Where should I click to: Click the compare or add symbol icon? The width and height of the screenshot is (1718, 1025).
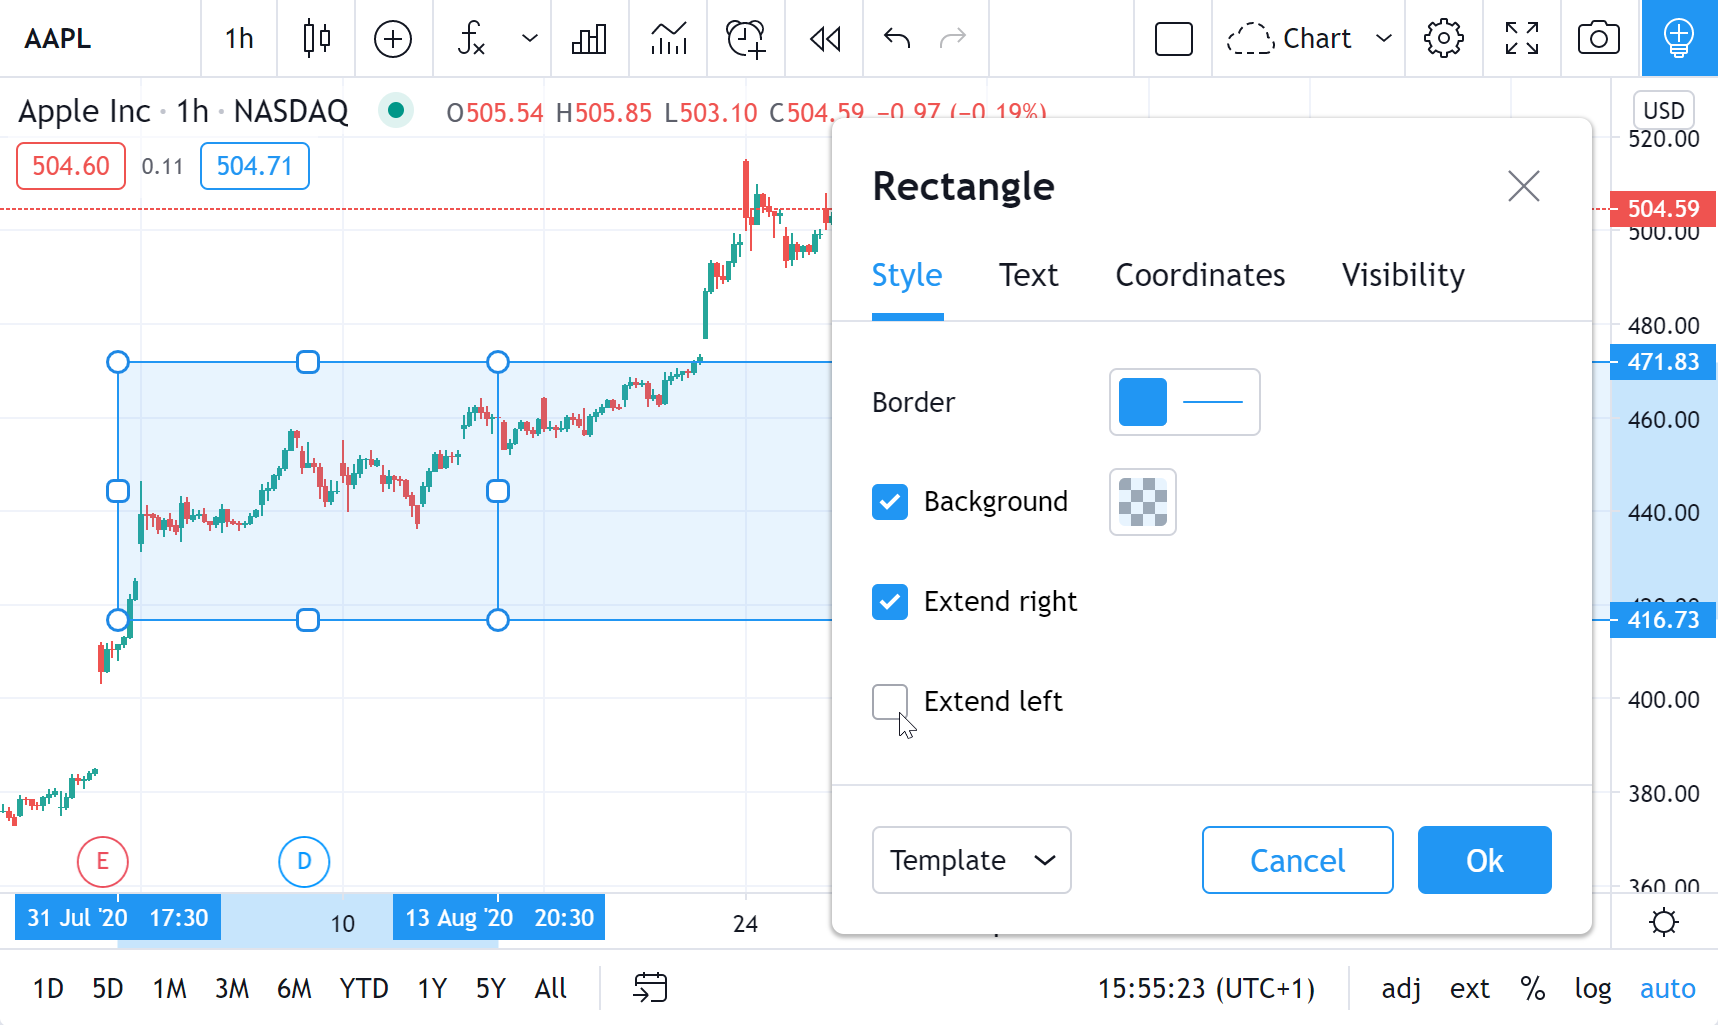tap(393, 39)
